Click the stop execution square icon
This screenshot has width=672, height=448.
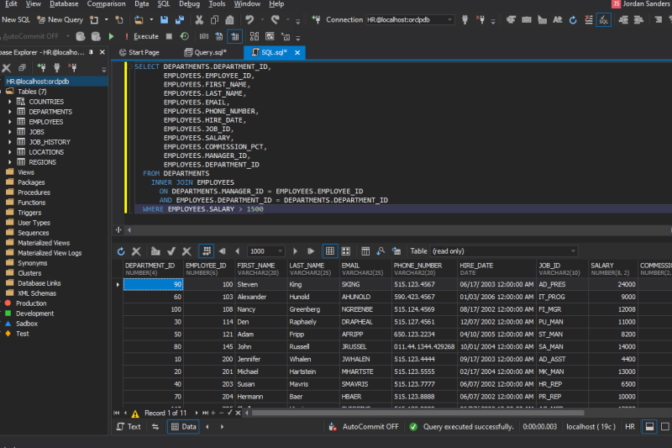tap(168, 35)
